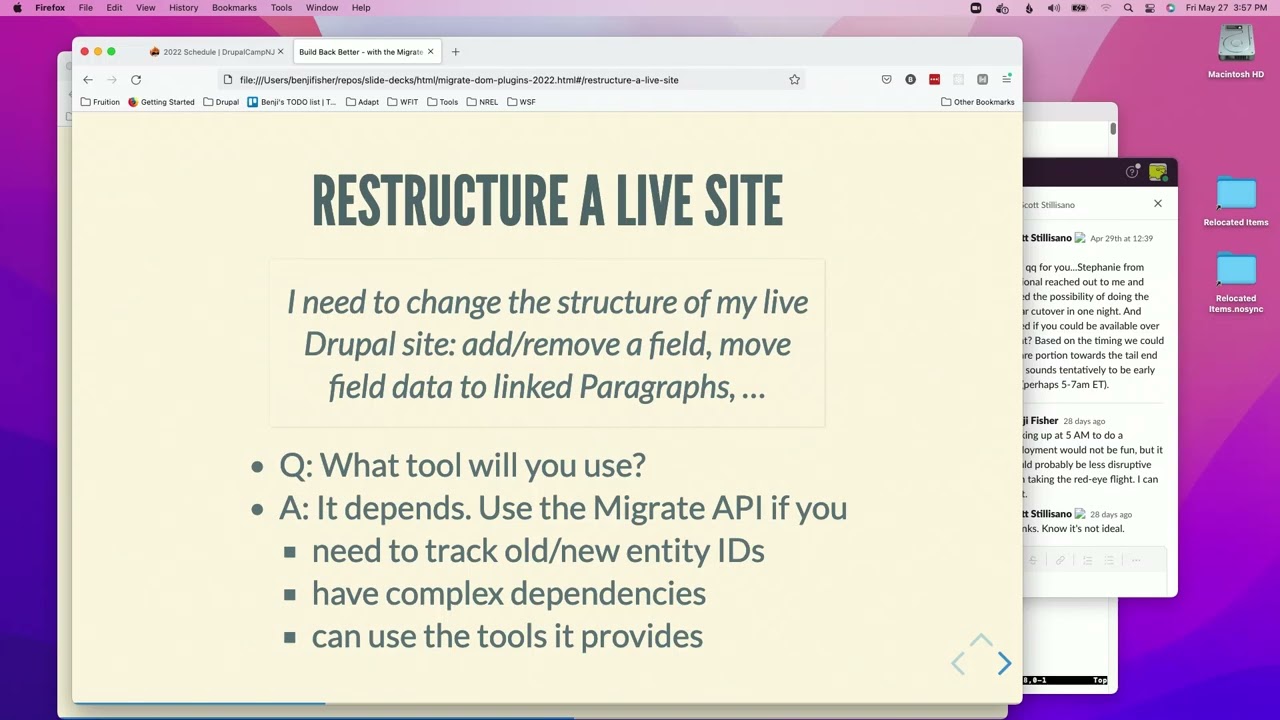This screenshot has width=1280, height=720.
Task: Open the Fruition bookmarks folder
Action: coord(100,102)
